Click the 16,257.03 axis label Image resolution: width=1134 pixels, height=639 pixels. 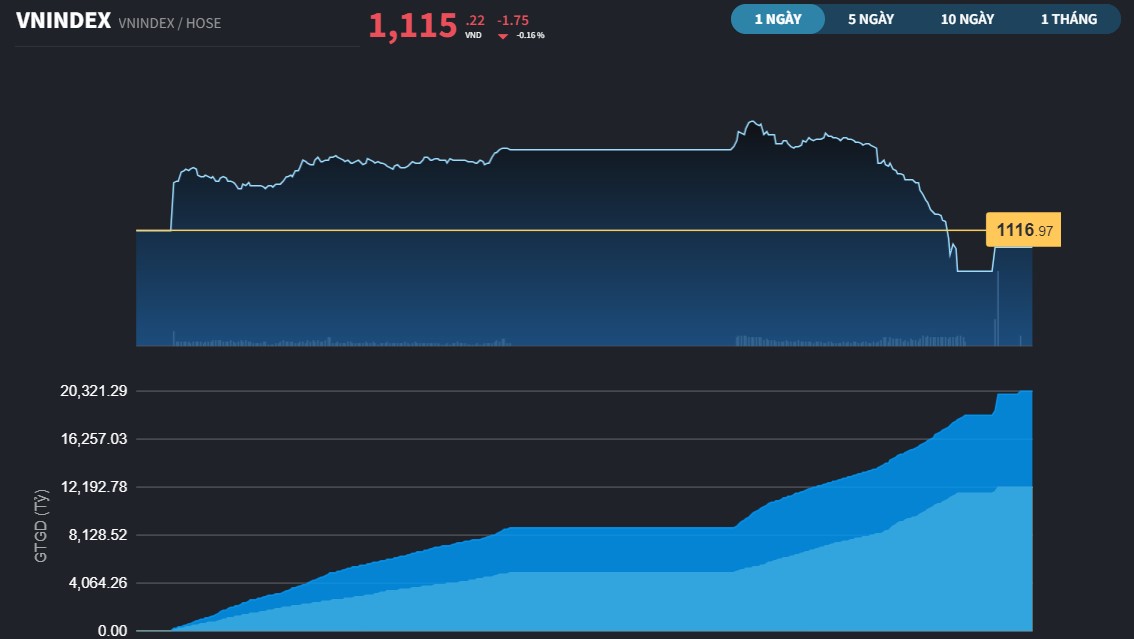pyautogui.click(x=94, y=439)
